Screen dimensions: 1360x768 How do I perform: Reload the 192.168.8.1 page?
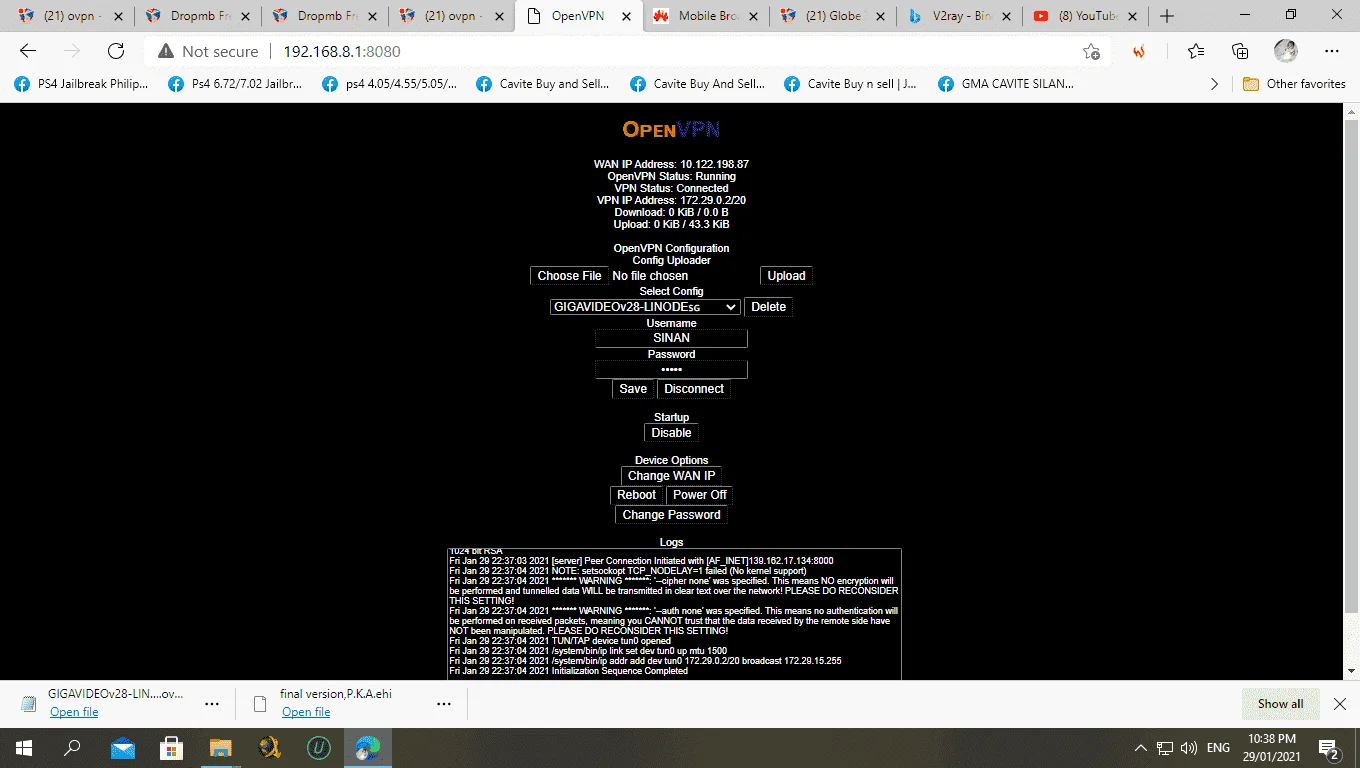(116, 52)
